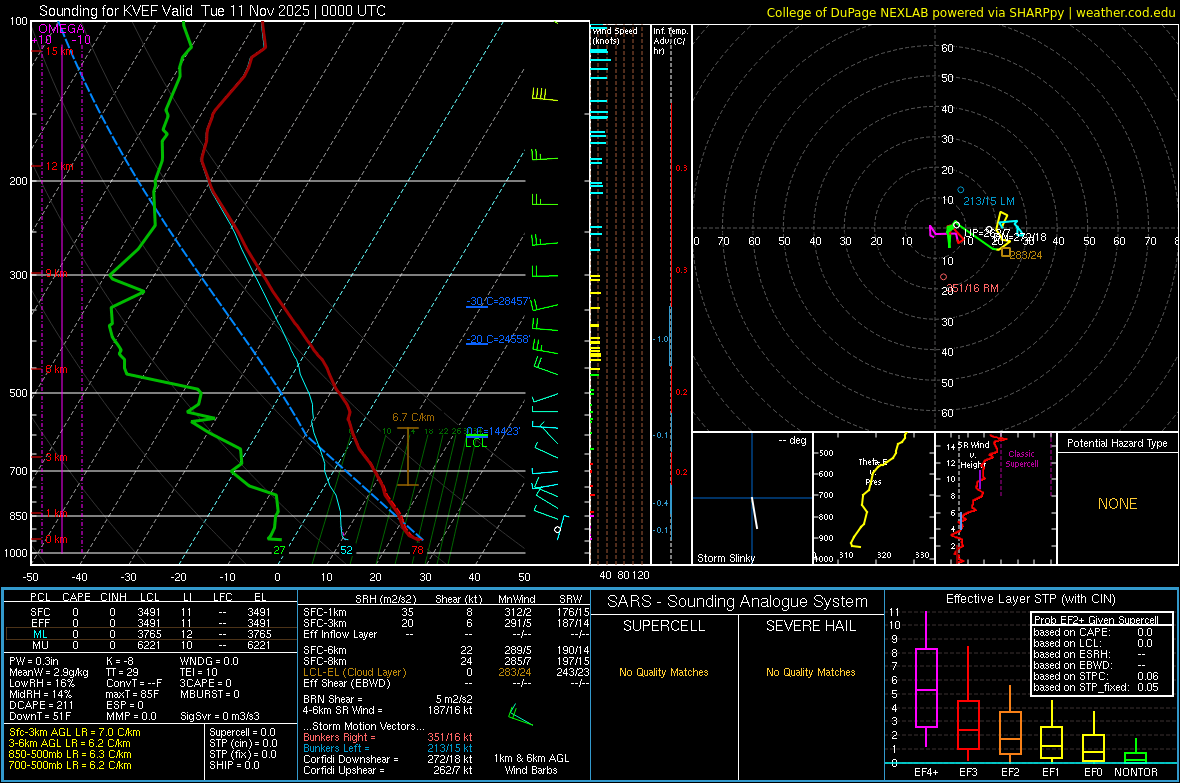
Task: Click the Storm Slinky label
Action: [725, 558]
